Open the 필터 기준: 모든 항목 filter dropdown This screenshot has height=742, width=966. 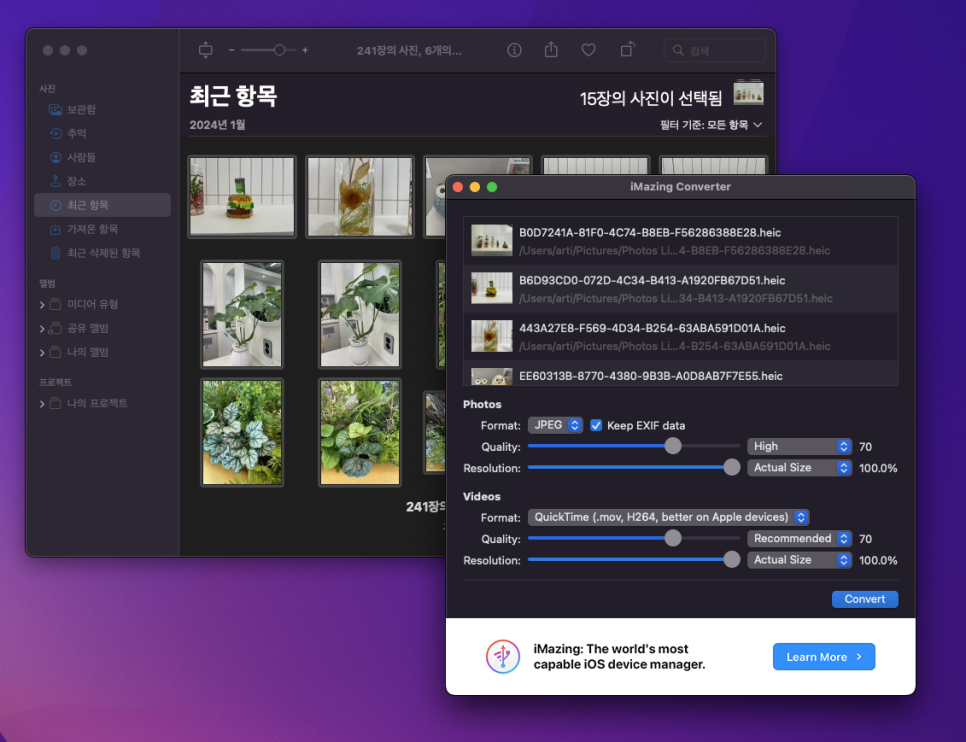point(711,125)
